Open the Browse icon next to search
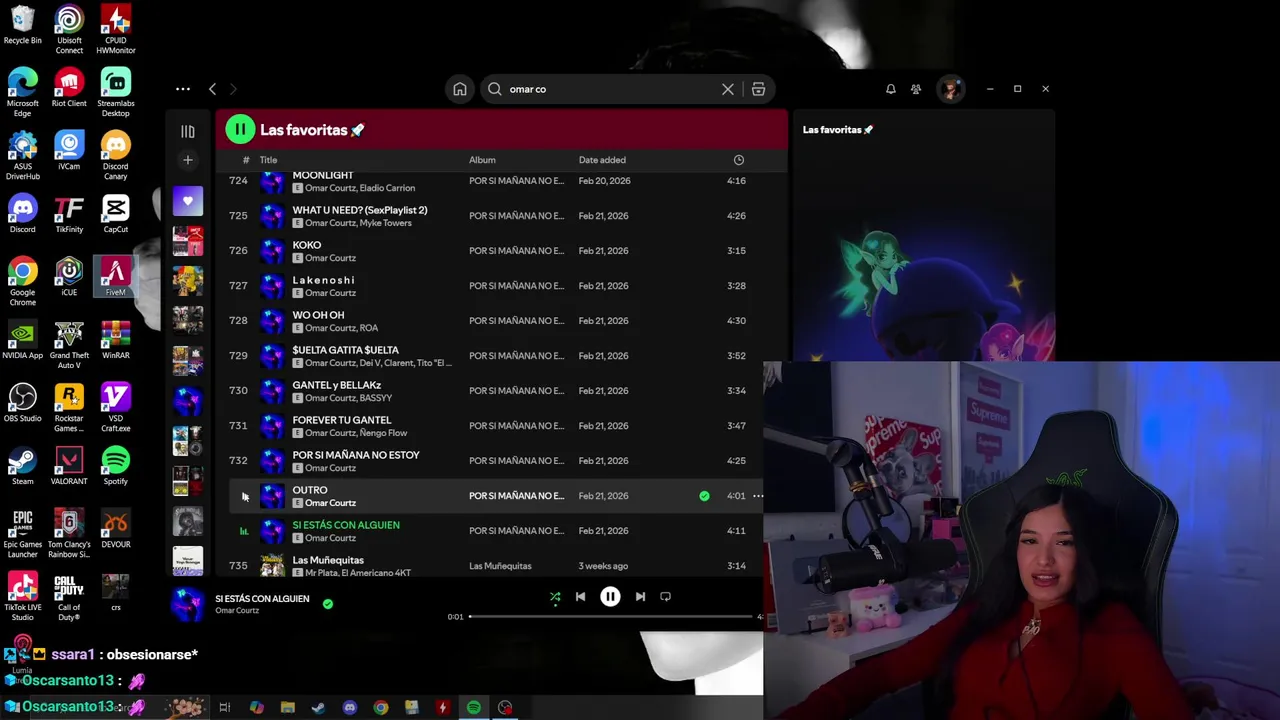Screen dimensions: 1280x720 tap(758, 89)
